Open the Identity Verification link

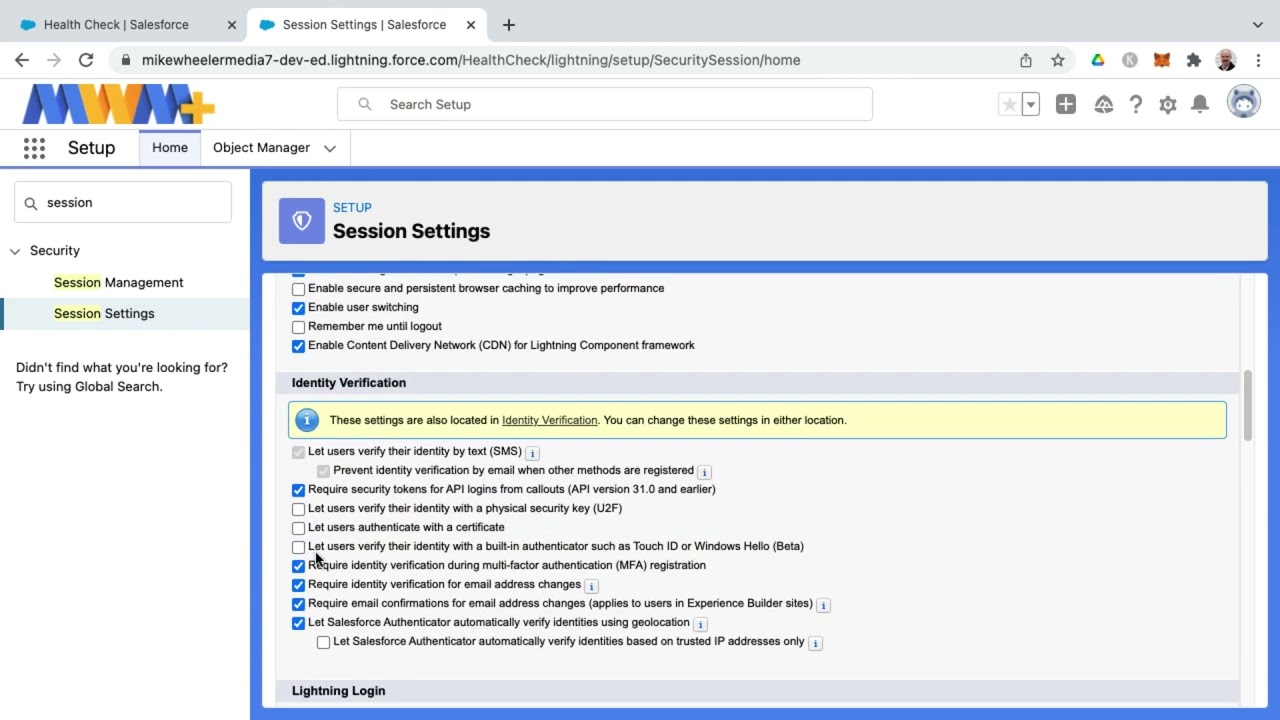click(x=549, y=420)
